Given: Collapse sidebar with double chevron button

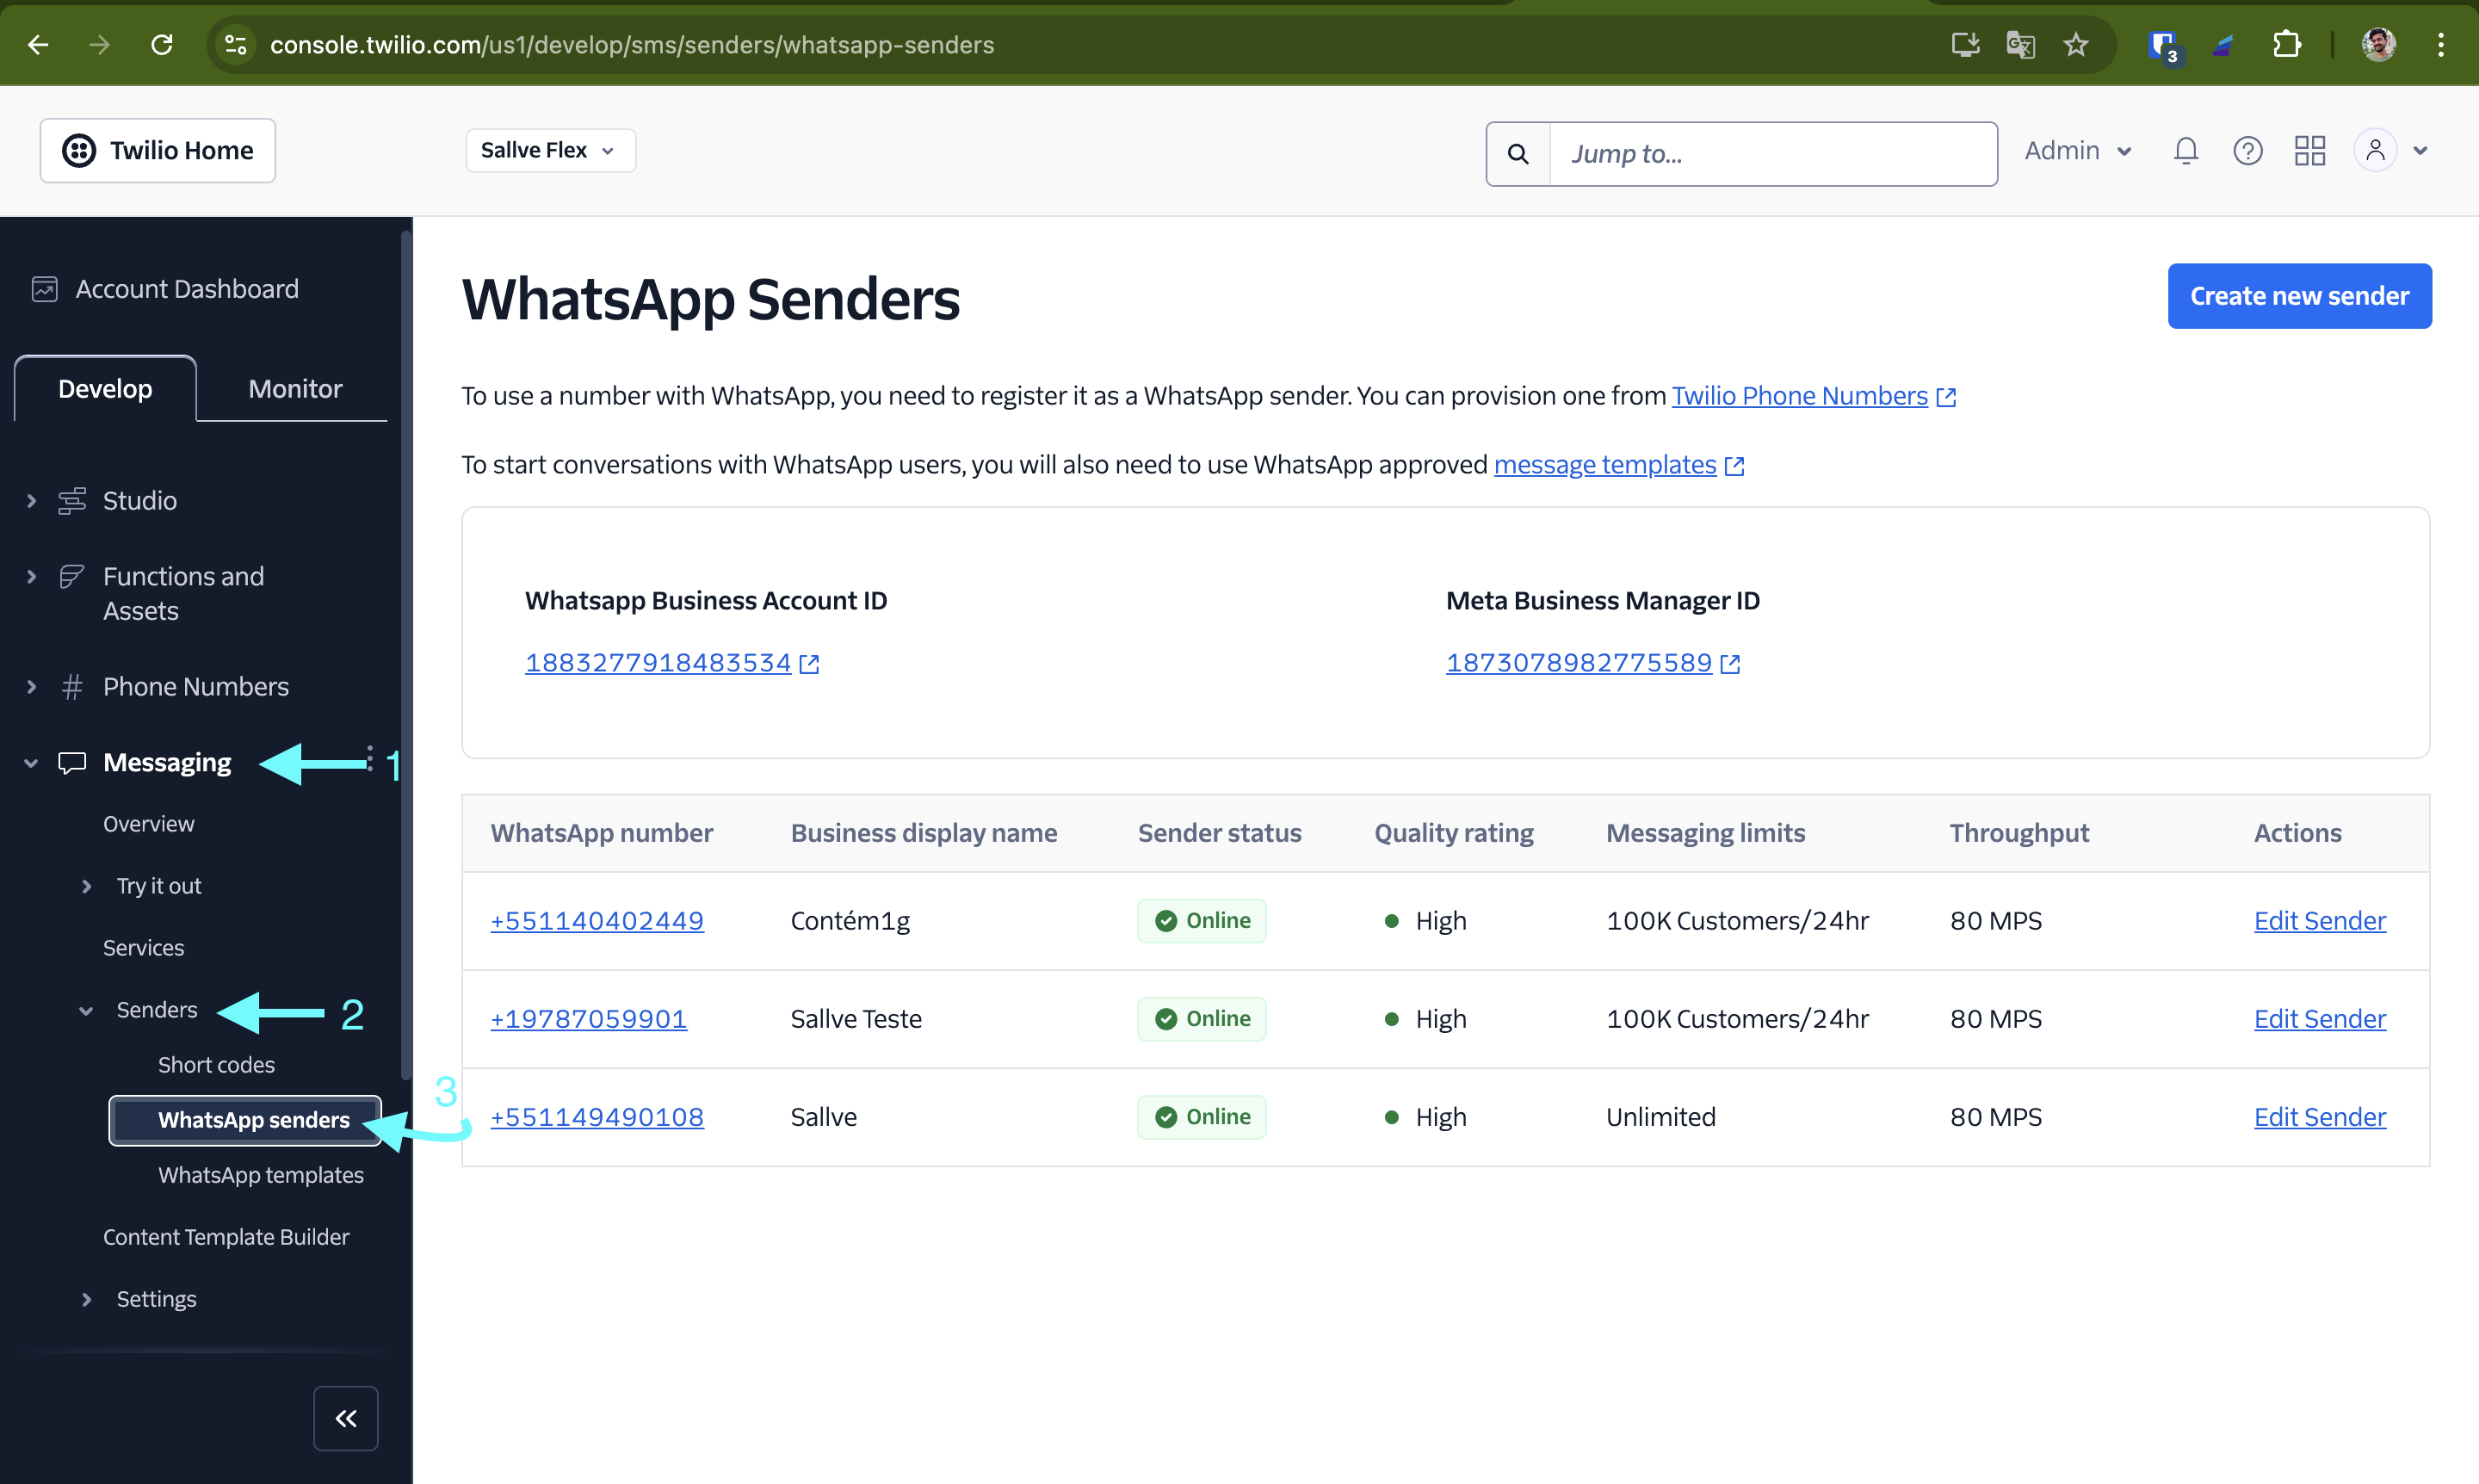Looking at the screenshot, I should tap(346, 1418).
